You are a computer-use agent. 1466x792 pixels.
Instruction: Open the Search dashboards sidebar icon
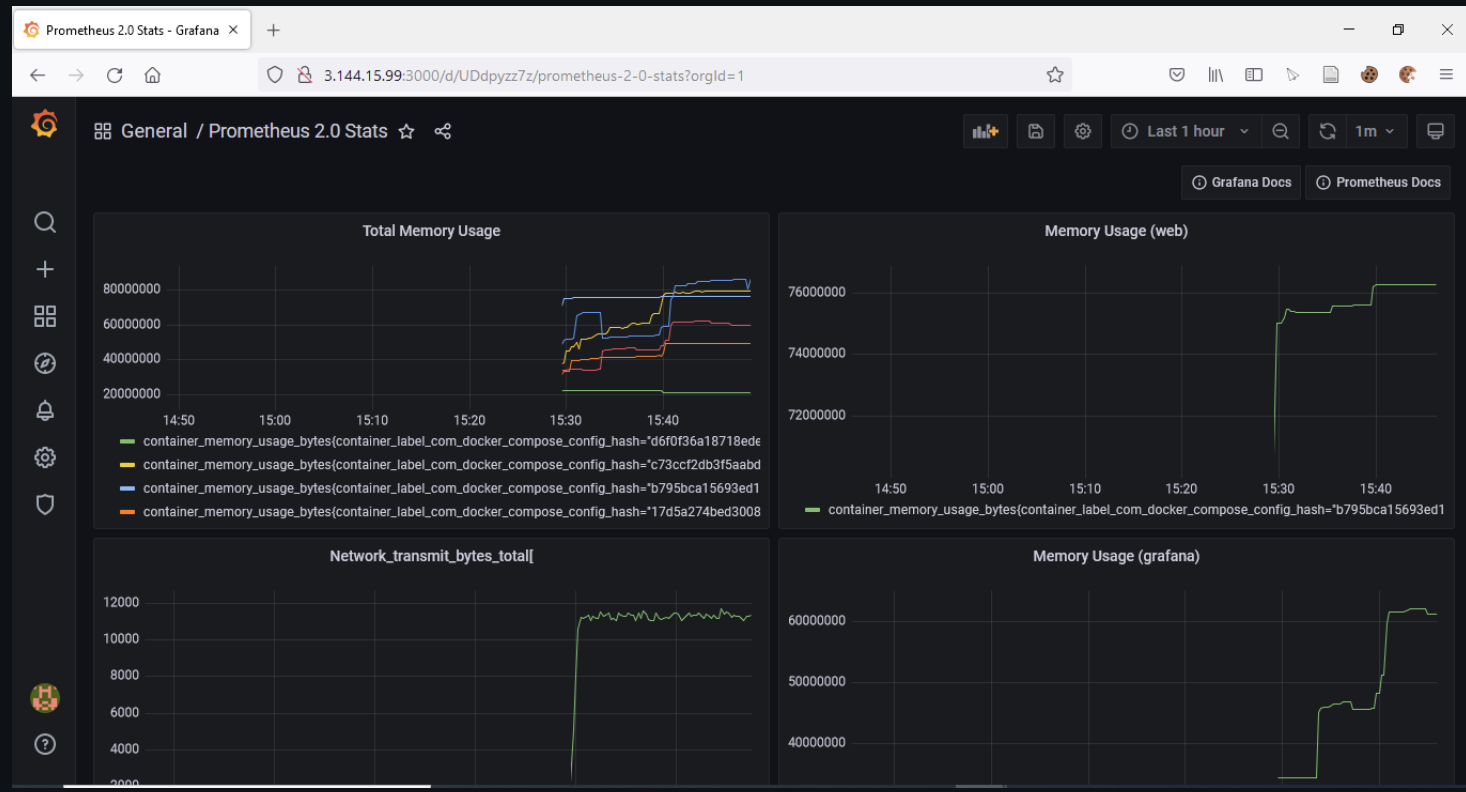coord(45,222)
